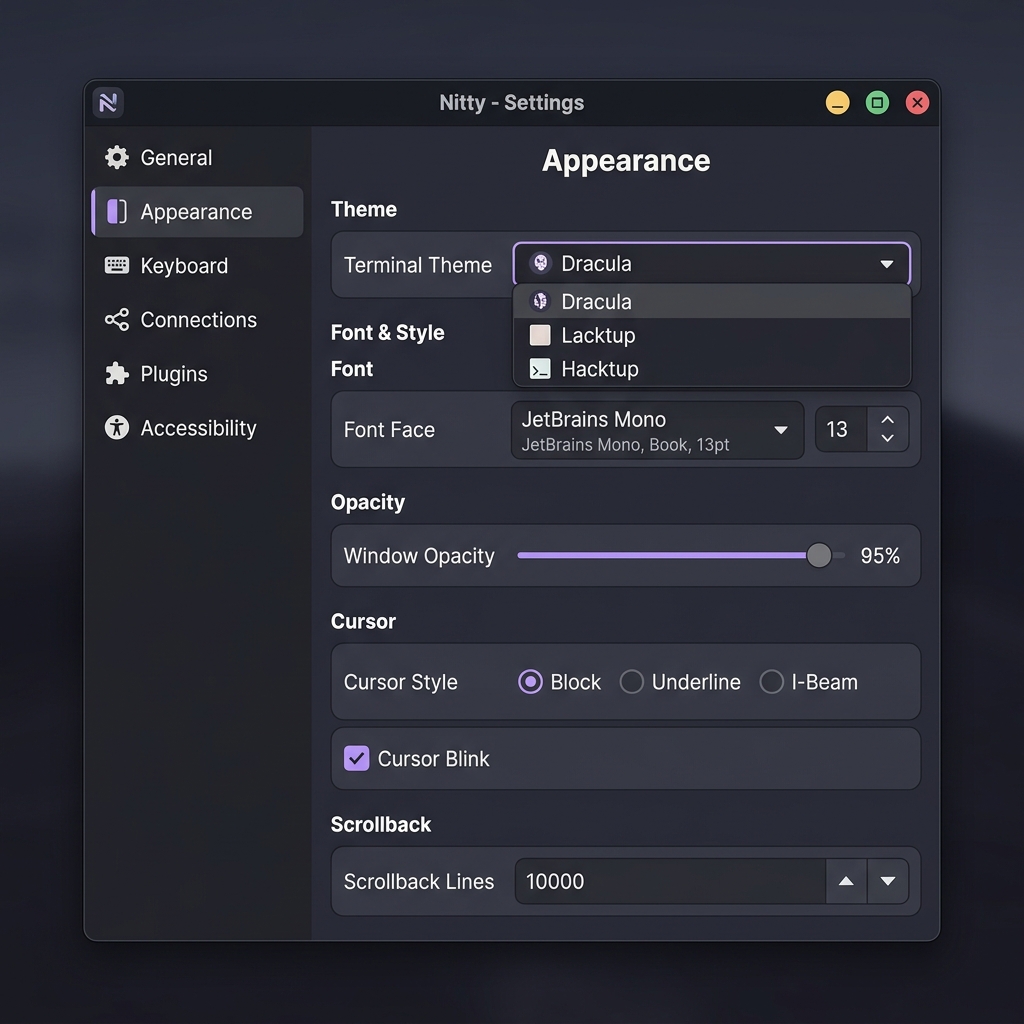
Task: Click the Scrollback Lines field showing 10000
Action: pos(670,881)
